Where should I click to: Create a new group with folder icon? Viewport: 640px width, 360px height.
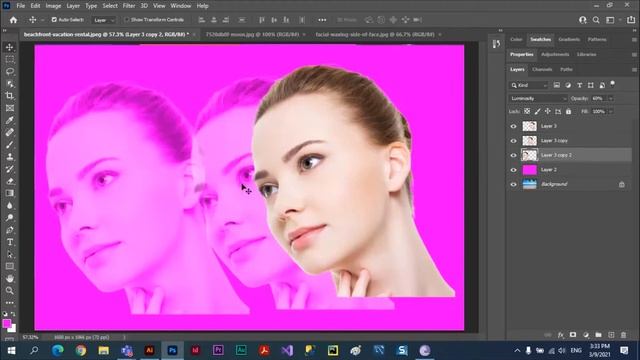click(598, 335)
